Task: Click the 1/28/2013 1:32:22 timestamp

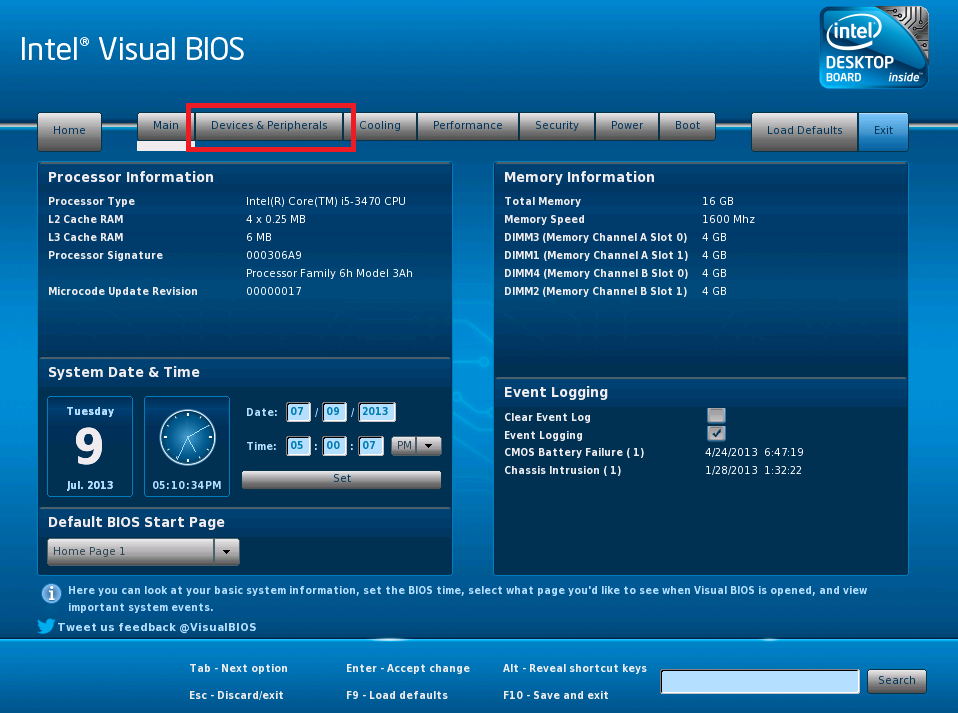Action: pyautogui.click(x=753, y=470)
